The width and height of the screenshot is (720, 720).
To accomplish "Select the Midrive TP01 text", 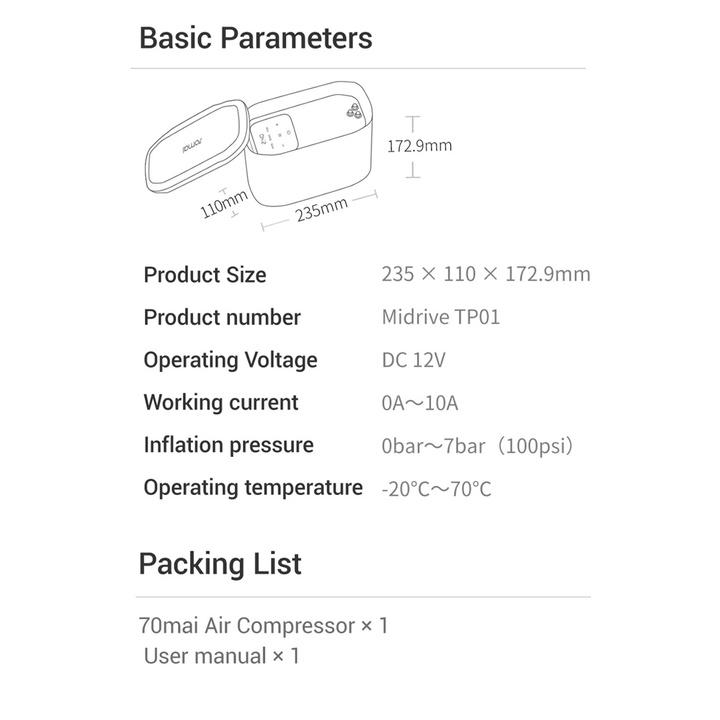I will coord(440,318).
